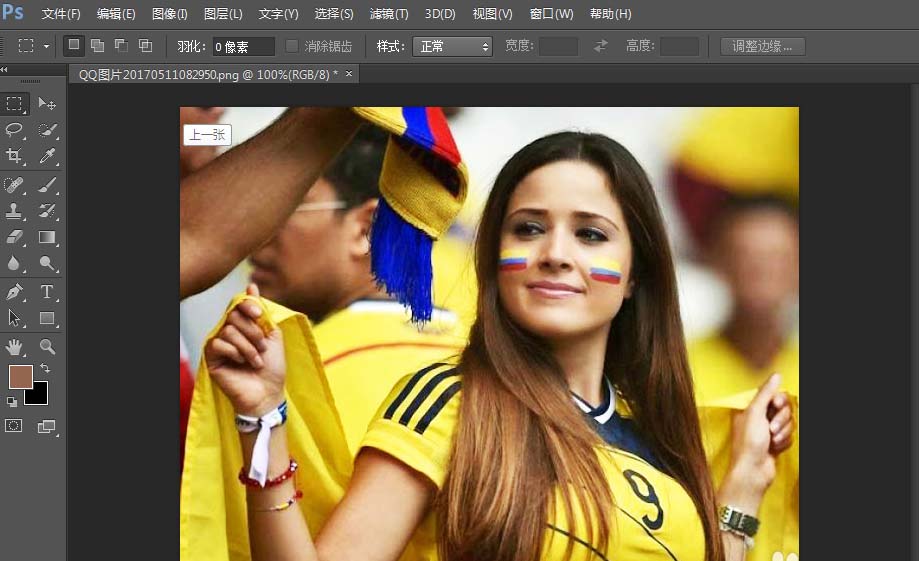Open the 图像(I) menu
The height and width of the screenshot is (561, 919).
[169, 13]
